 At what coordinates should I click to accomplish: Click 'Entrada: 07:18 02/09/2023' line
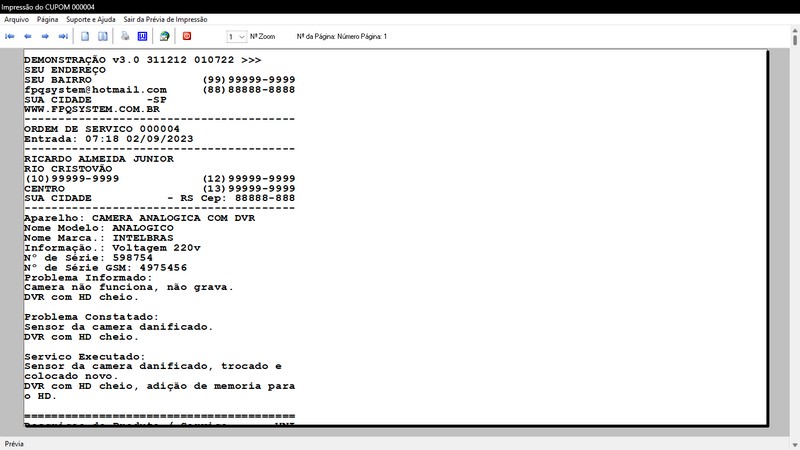[x=109, y=139]
